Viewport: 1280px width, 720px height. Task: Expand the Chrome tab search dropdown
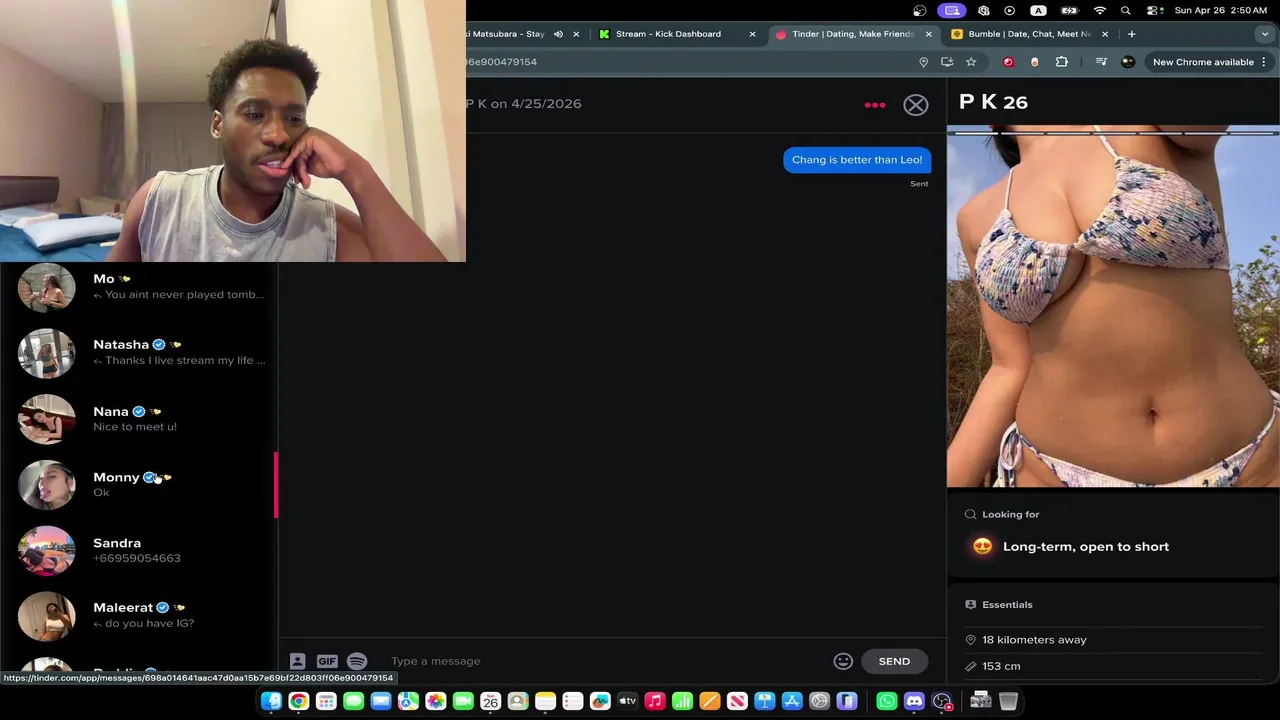[x=1264, y=34]
